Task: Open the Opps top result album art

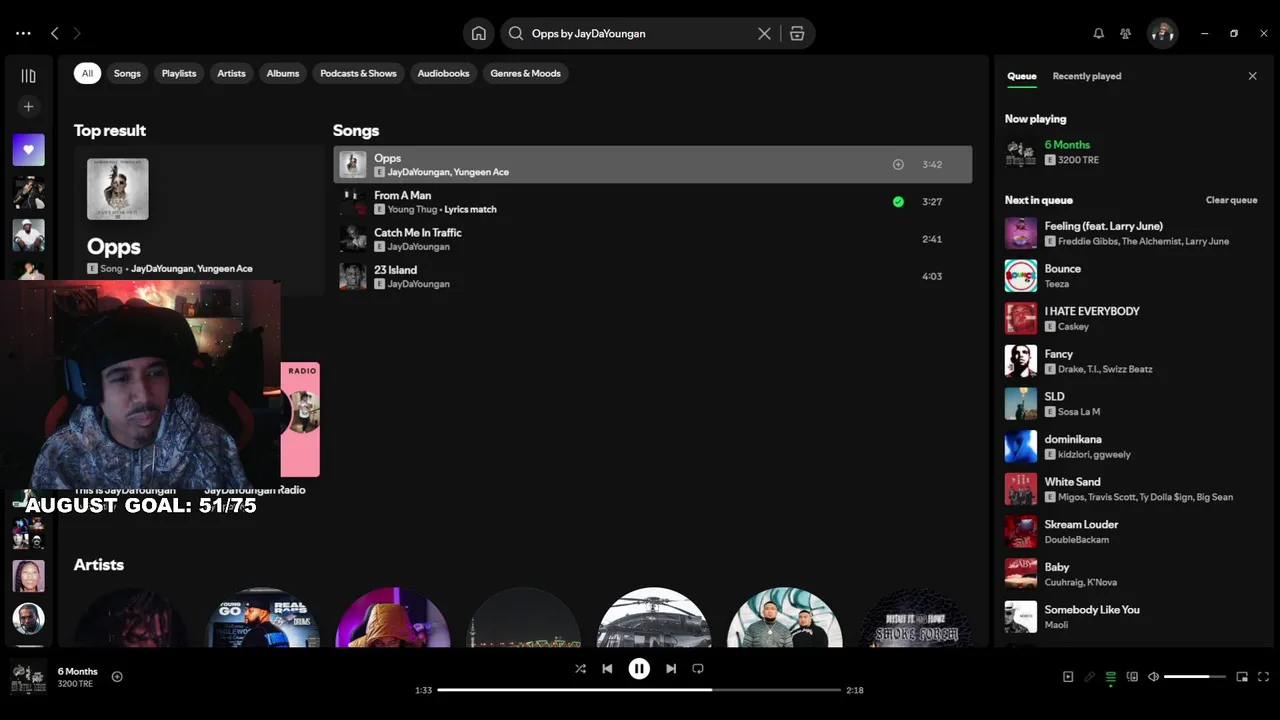Action: [118, 189]
